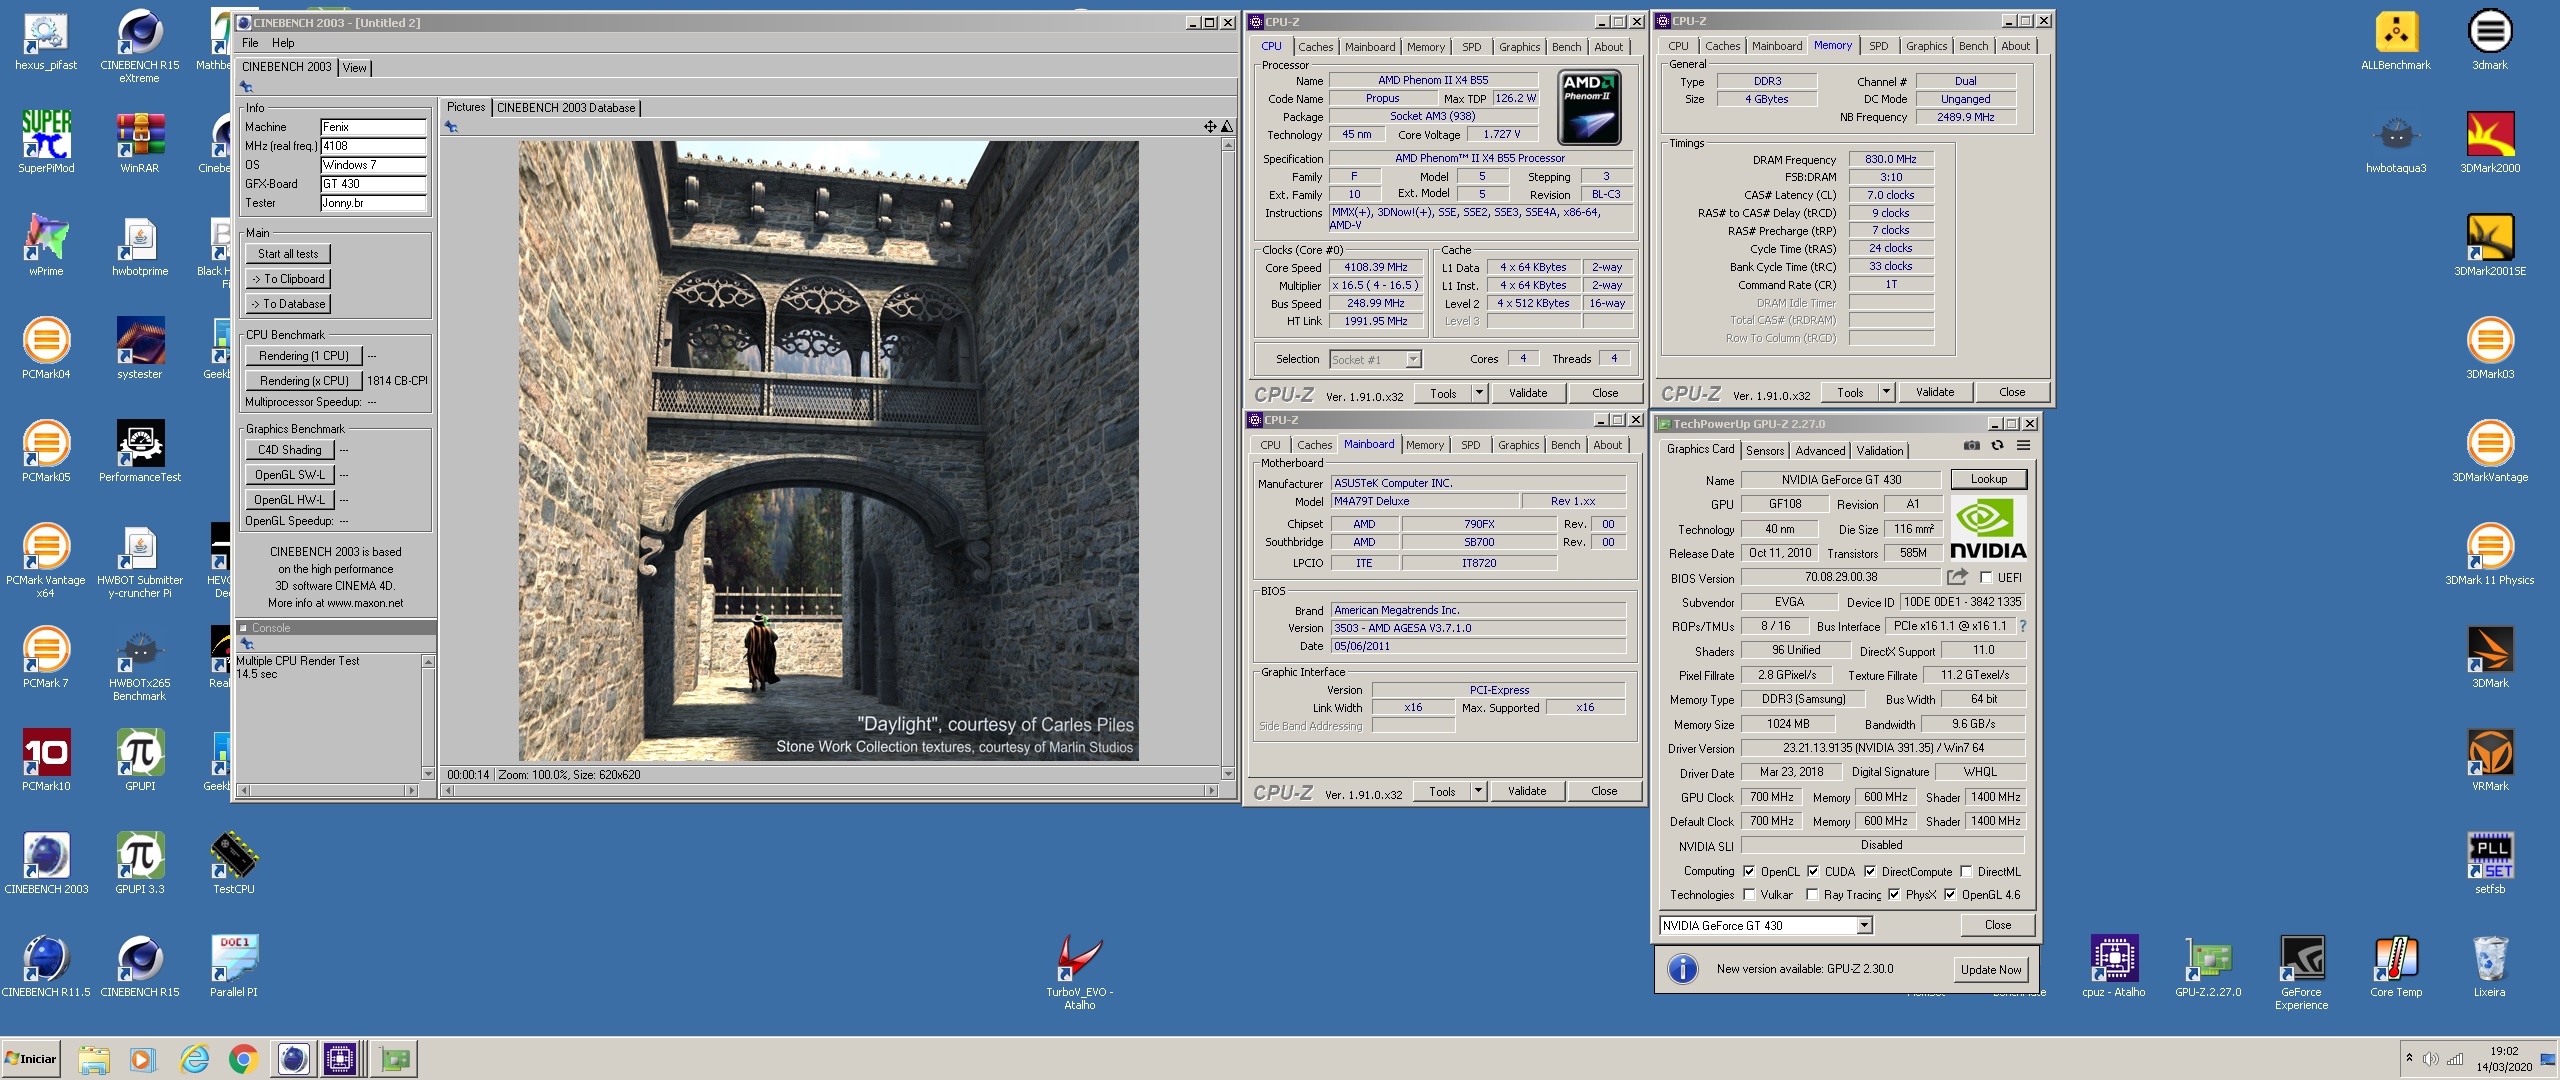Click the CINEBENCH picture vertical scrollbar
Viewport: 2560px width, 1080px height.
pos(1228,460)
